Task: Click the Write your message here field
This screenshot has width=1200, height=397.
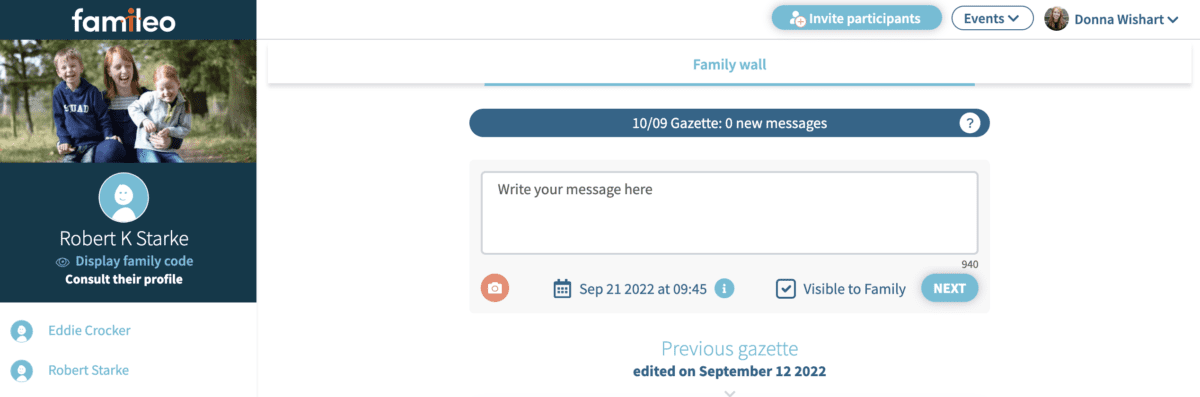Action: pos(729,213)
